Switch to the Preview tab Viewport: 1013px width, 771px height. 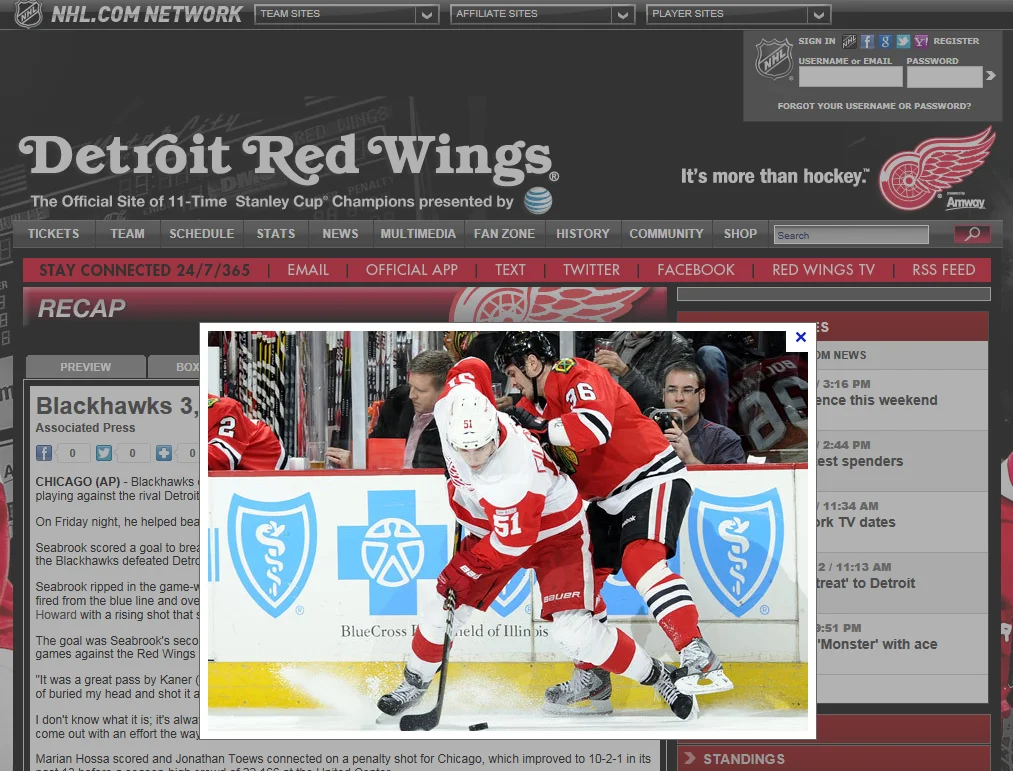tap(85, 366)
